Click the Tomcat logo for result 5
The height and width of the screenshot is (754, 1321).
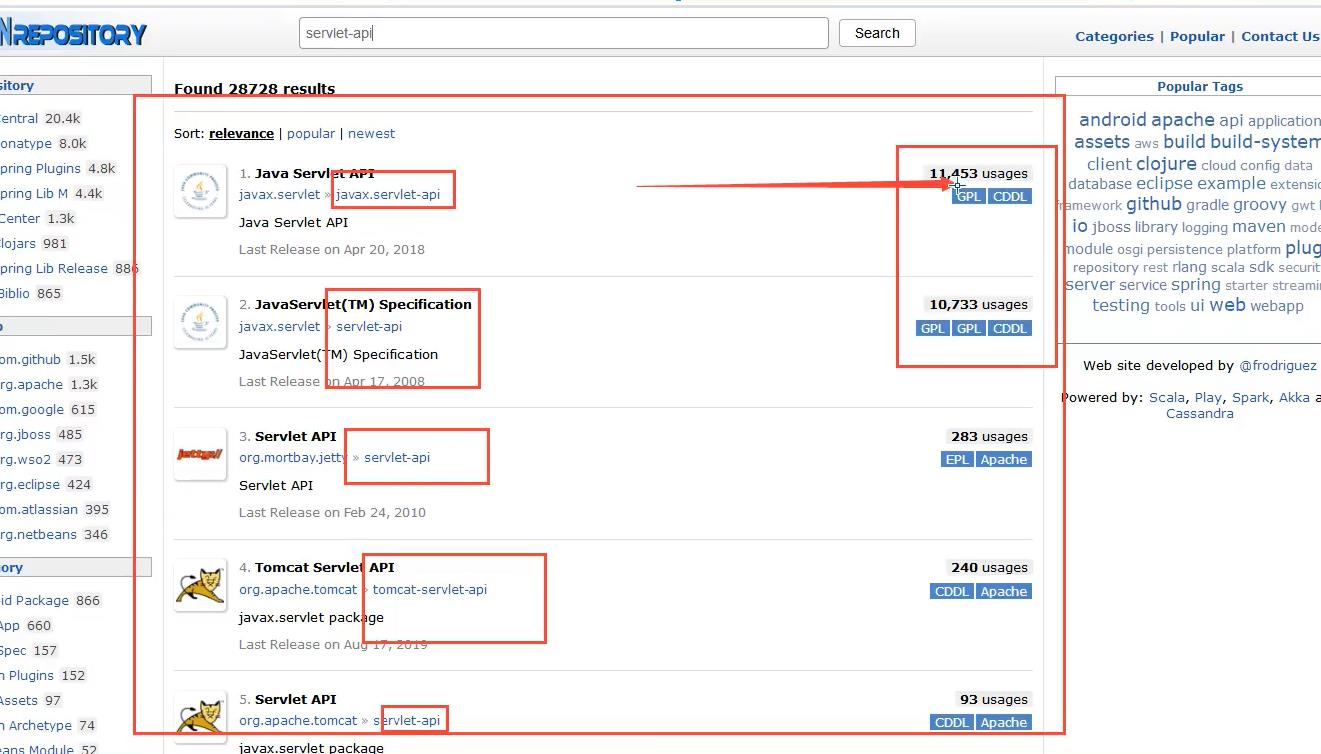[x=200, y=717]
